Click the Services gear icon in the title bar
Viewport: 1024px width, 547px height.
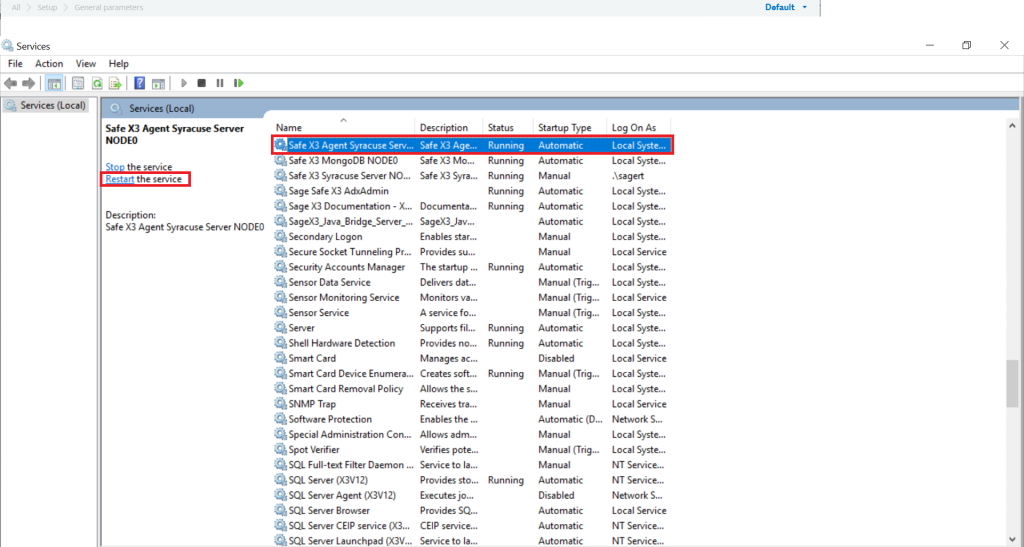(7, 46)
